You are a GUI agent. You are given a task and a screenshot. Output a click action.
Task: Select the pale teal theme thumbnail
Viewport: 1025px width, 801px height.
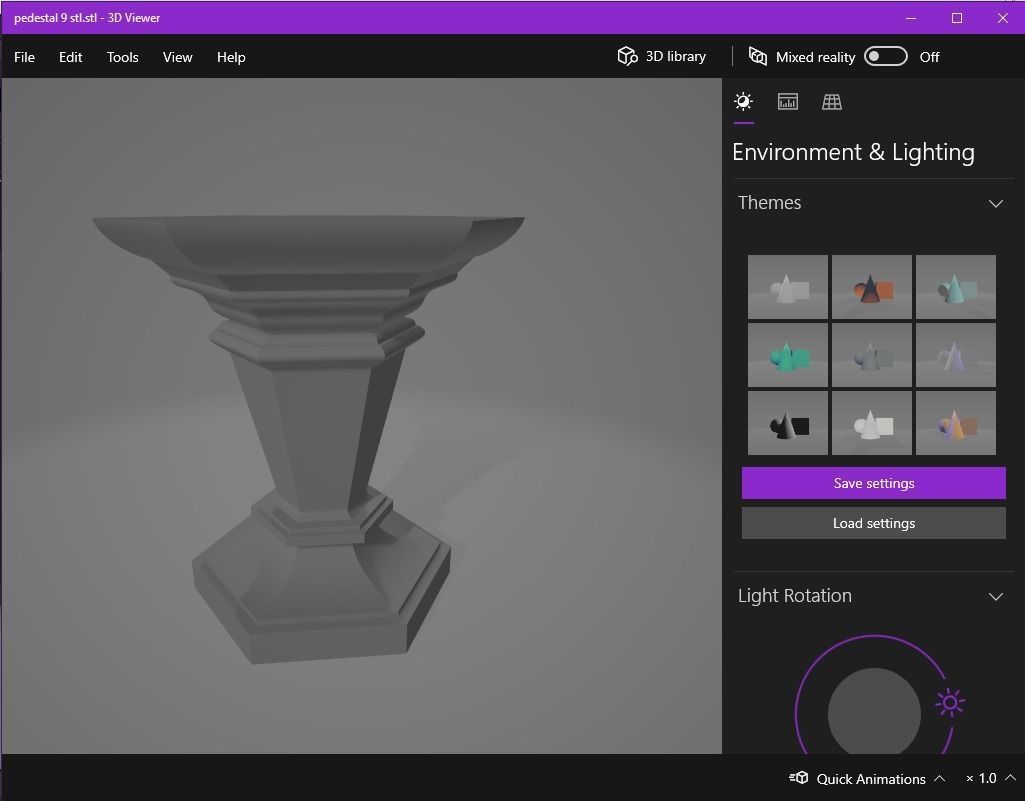956,287
